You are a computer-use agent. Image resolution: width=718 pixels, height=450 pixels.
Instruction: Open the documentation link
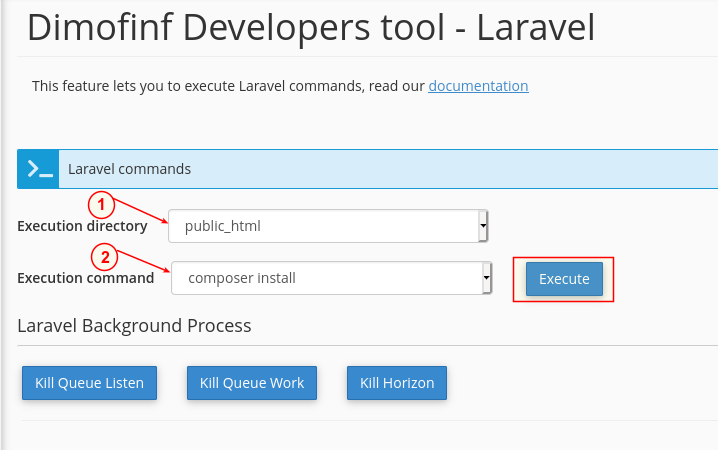[478, 86]
